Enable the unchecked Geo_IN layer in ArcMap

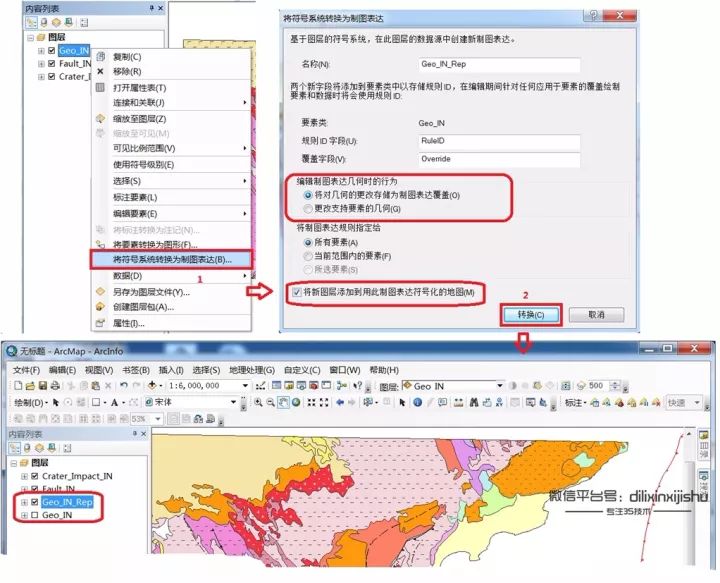[x=34, y=515]
